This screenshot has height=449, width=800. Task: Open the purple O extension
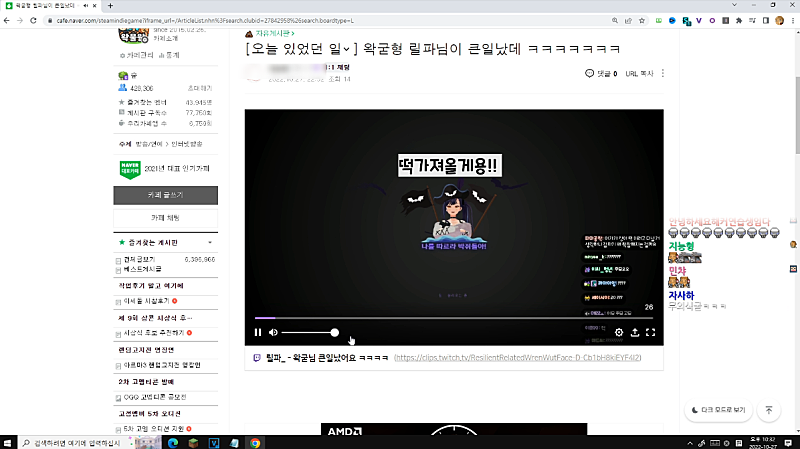coord(712,20)
